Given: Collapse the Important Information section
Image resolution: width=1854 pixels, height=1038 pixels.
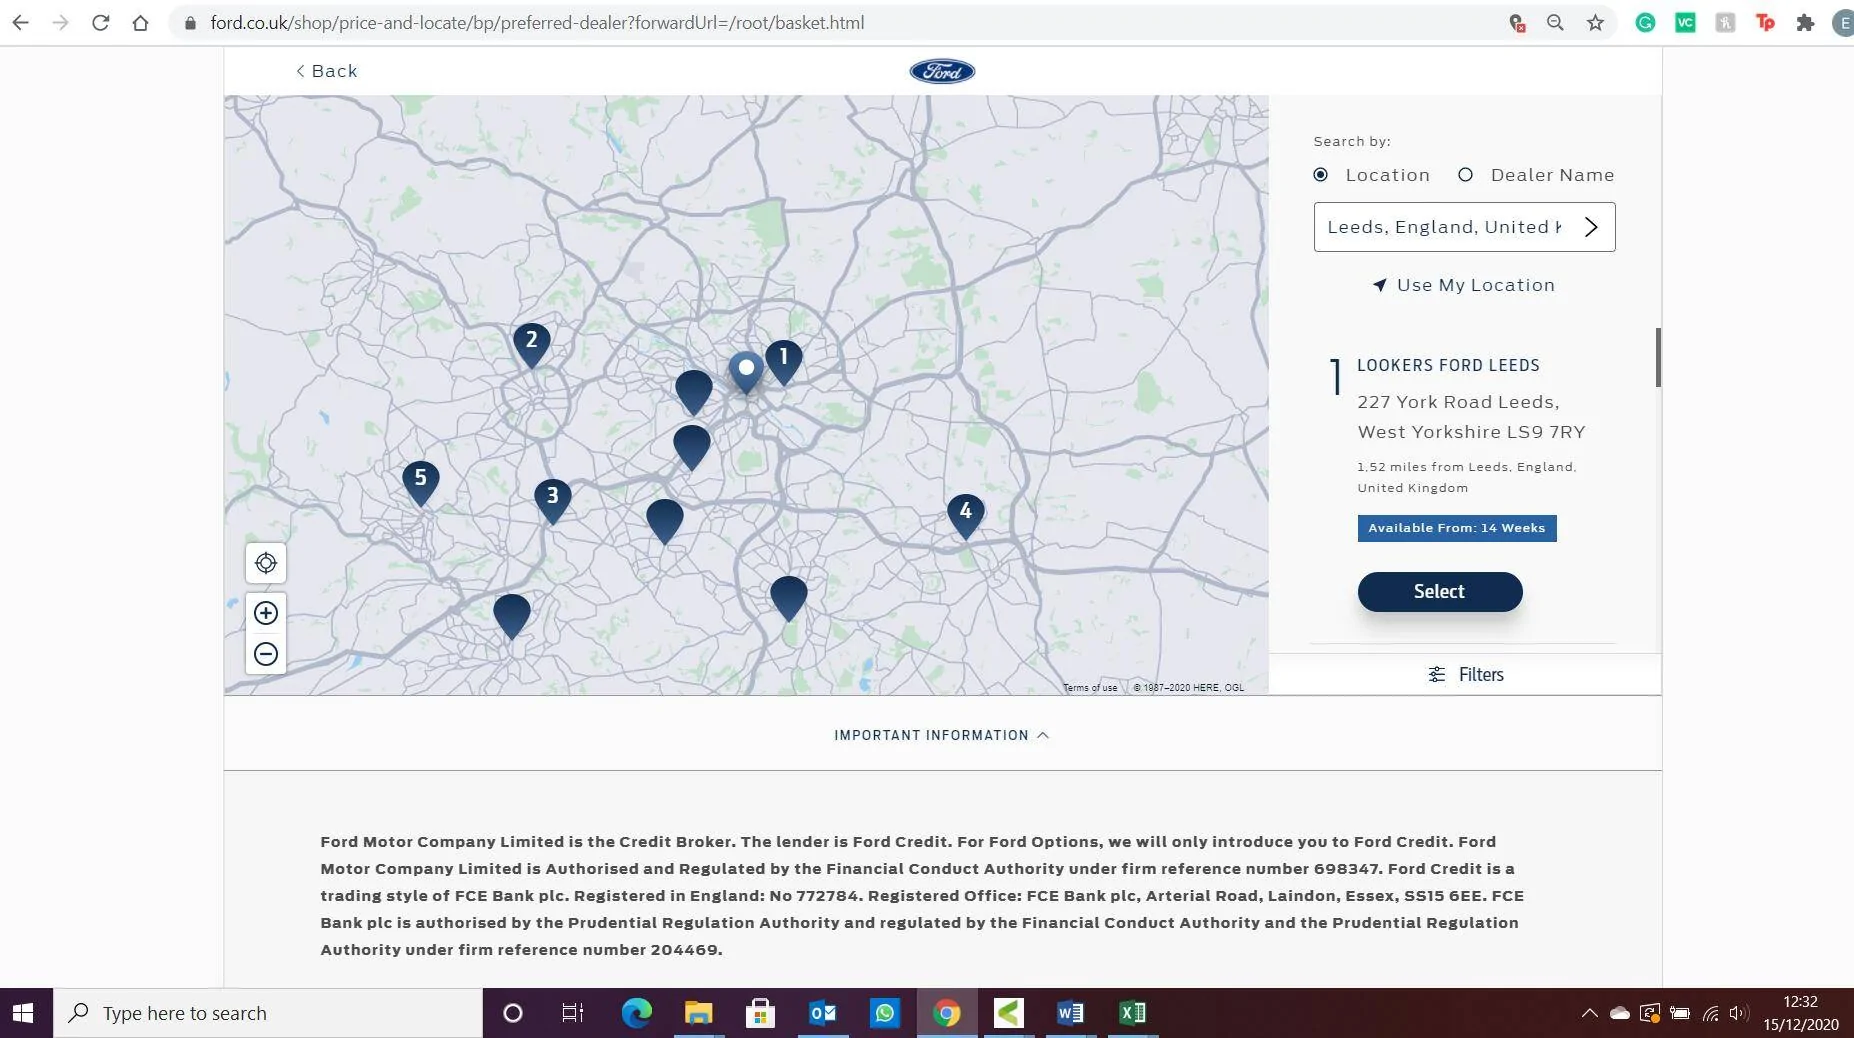Looking at the screenshot, I should point(942,735).
